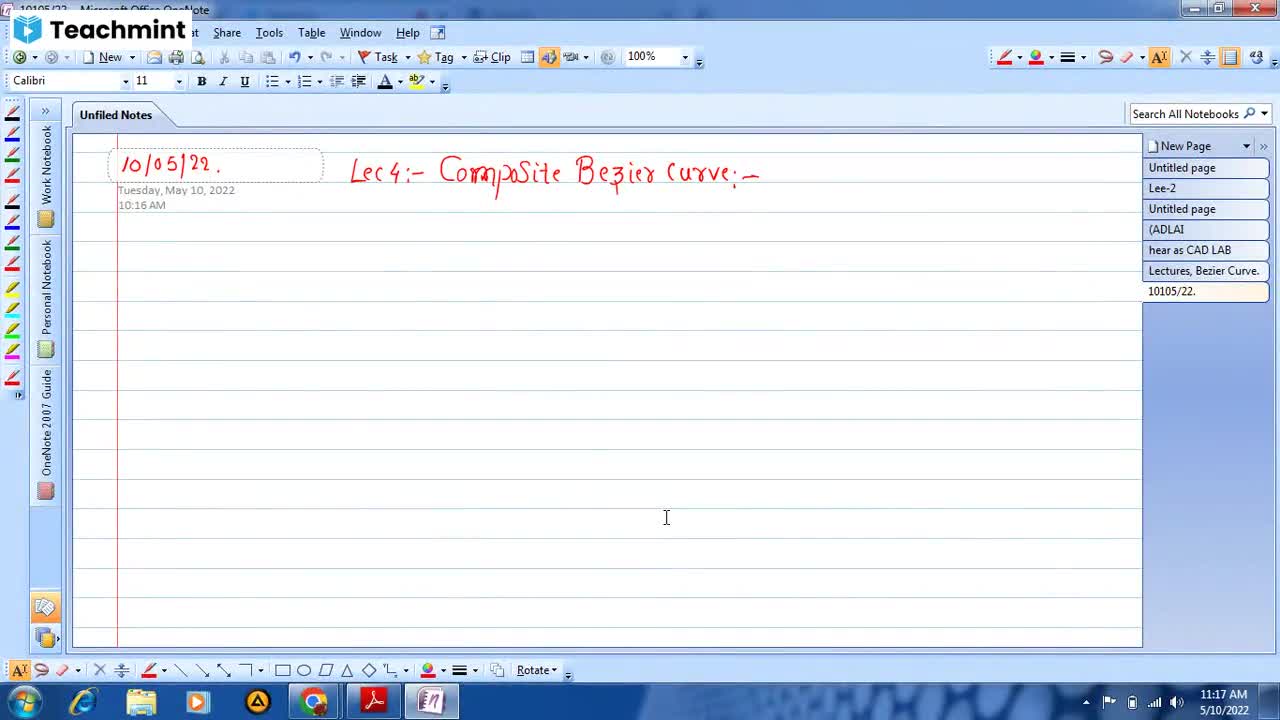The image size is (1280, 720).
Task: Click inside Search All Notebooks field
Action: tap(1184, 114)
